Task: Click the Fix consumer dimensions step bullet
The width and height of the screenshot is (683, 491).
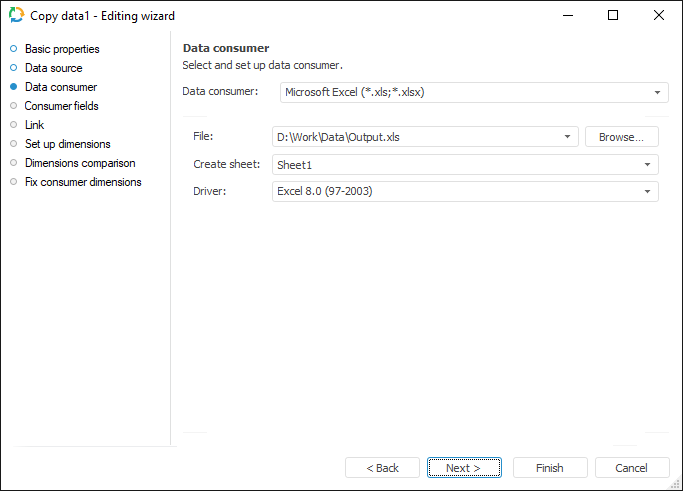Action: tap(14, 182)
